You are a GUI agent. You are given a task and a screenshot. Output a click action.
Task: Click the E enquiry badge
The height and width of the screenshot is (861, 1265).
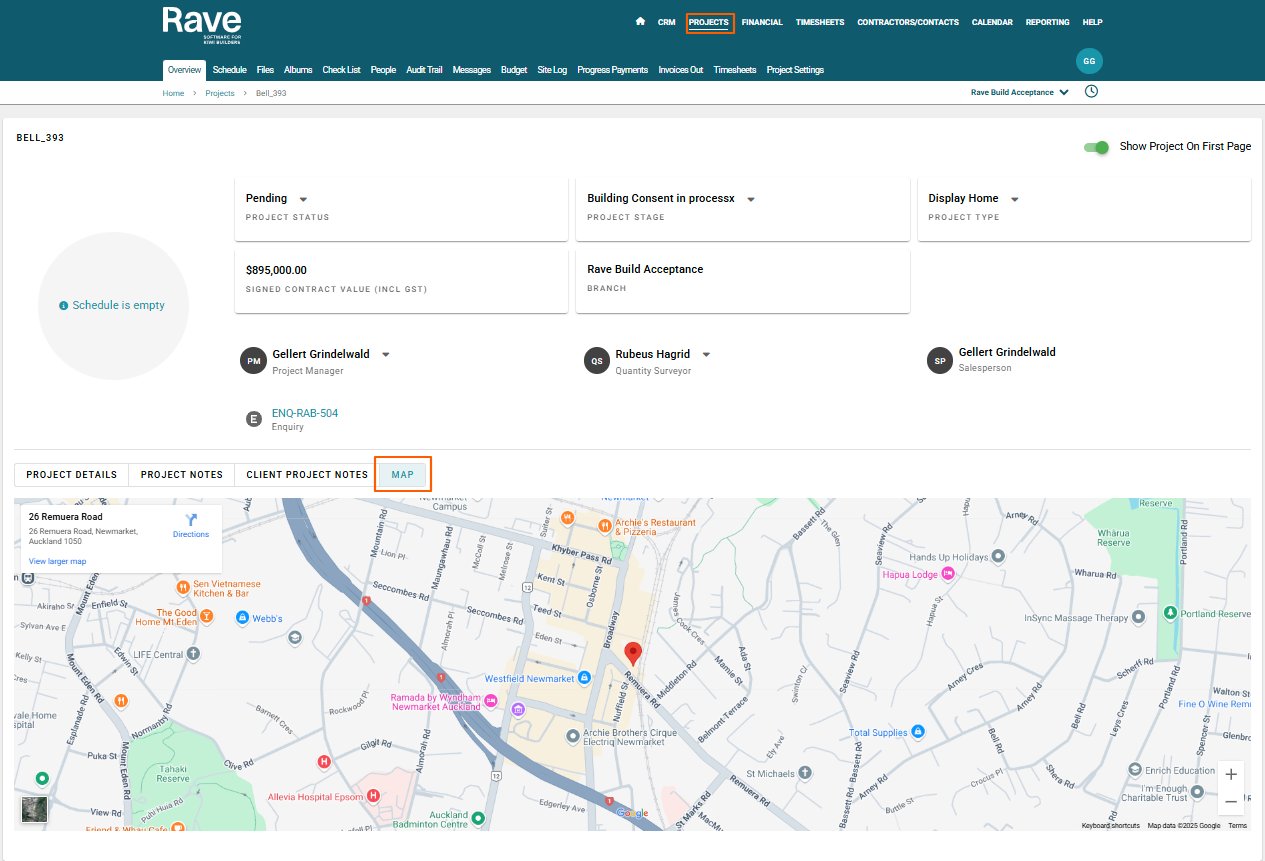click(254, 419)
